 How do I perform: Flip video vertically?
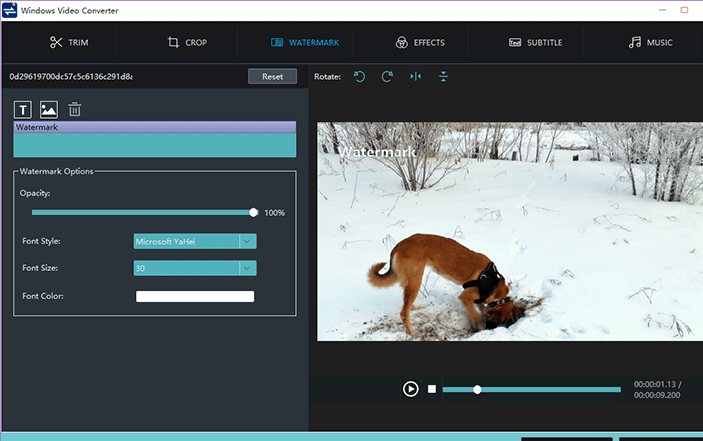443,76
